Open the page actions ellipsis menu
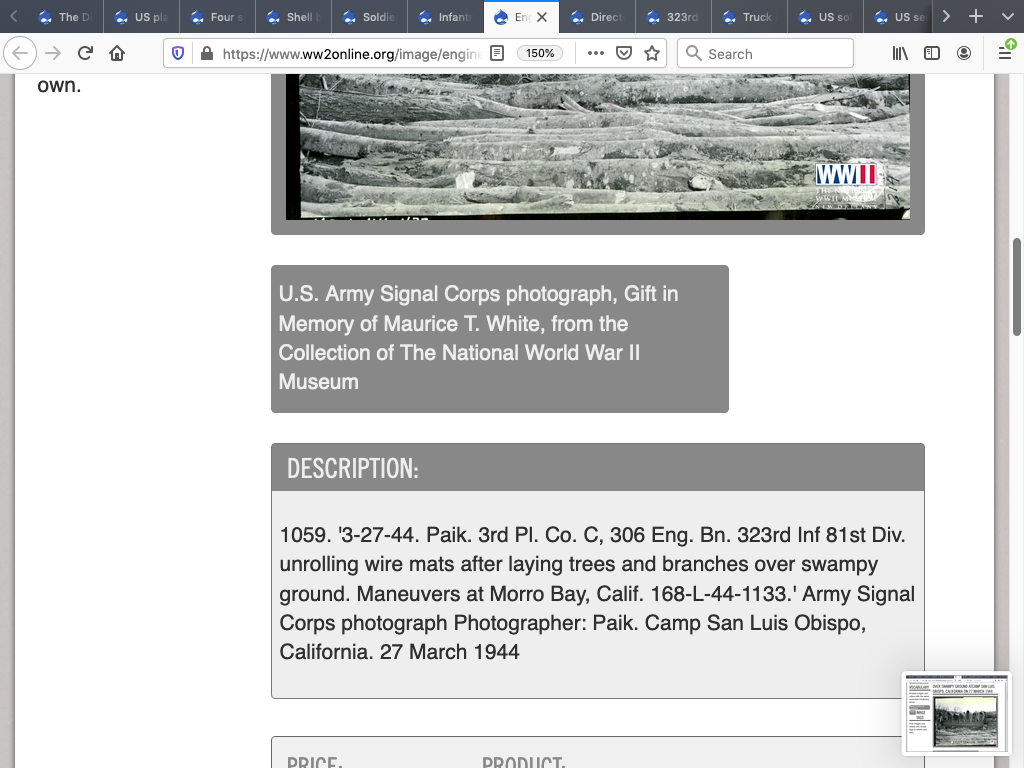 click(x=595, y=54)
